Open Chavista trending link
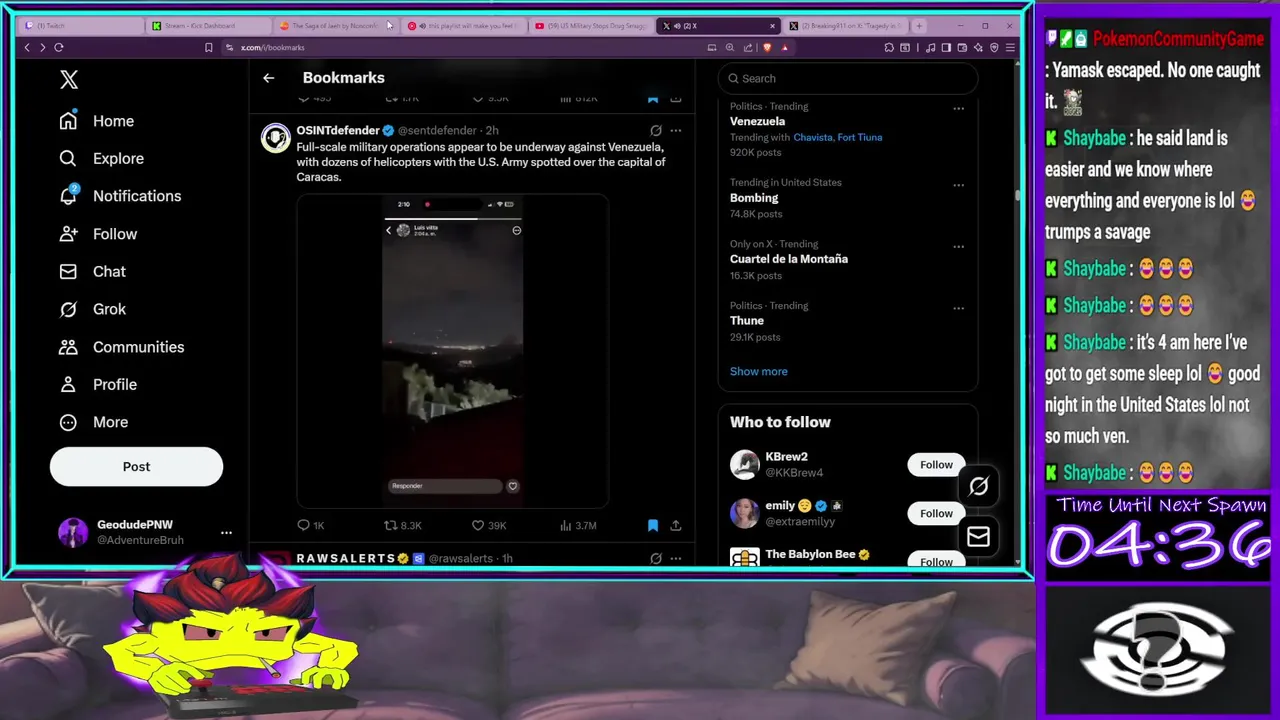1280x720 pixels. click(812, 137)
